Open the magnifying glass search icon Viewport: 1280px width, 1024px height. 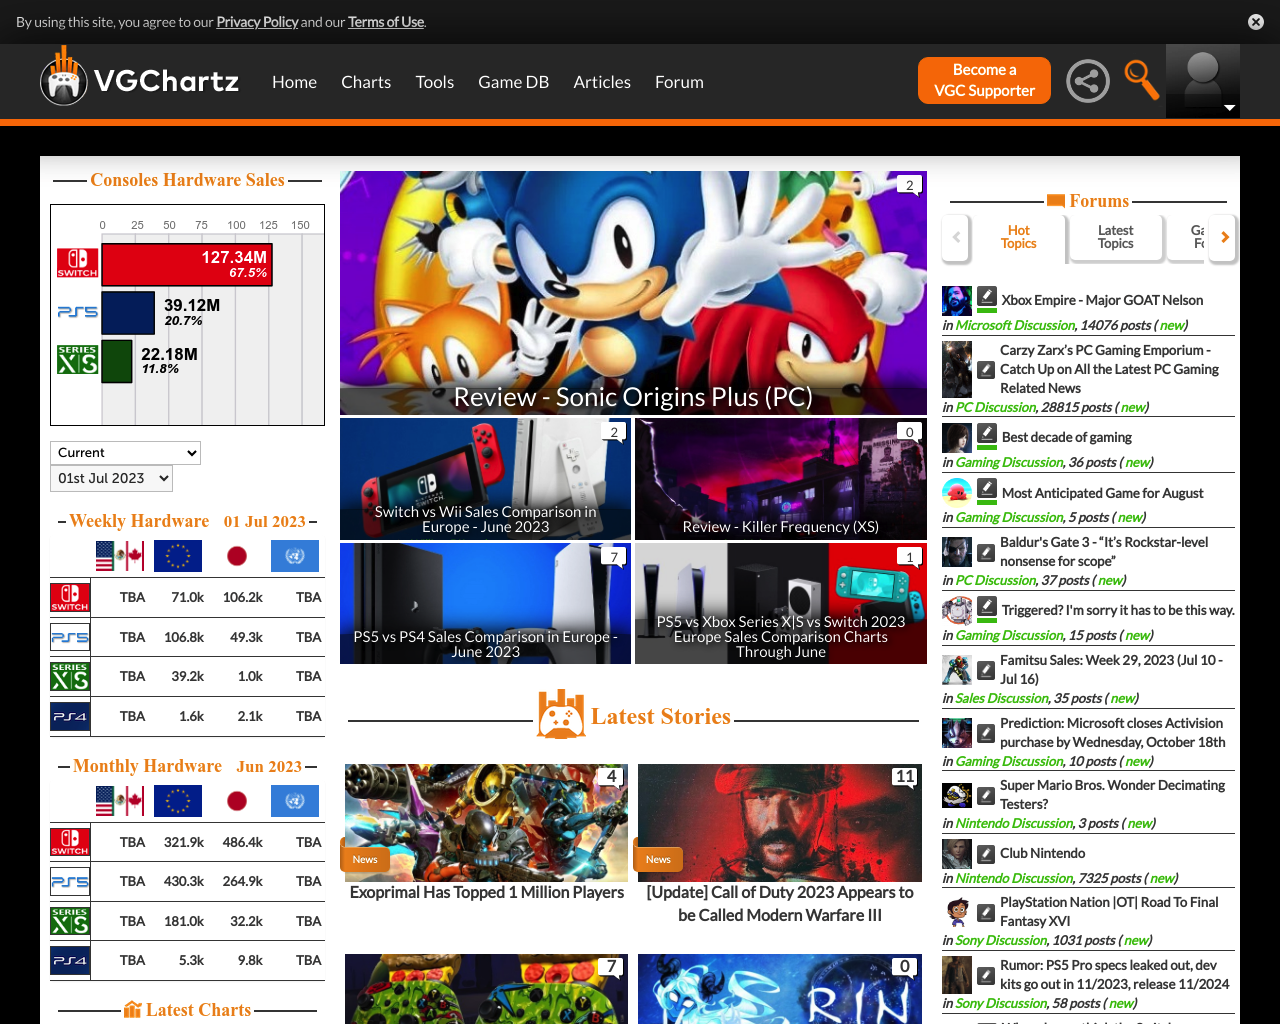tap(1141, 79)
